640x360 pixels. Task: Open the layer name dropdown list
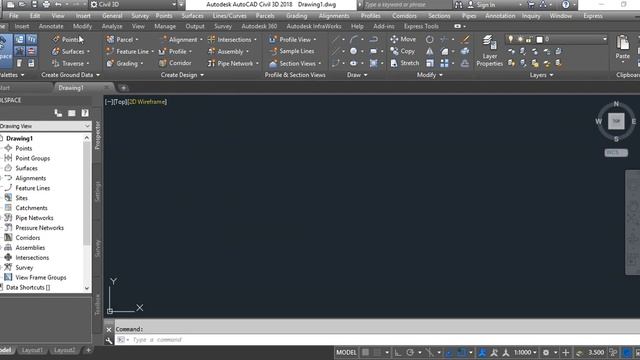point(604,39)
